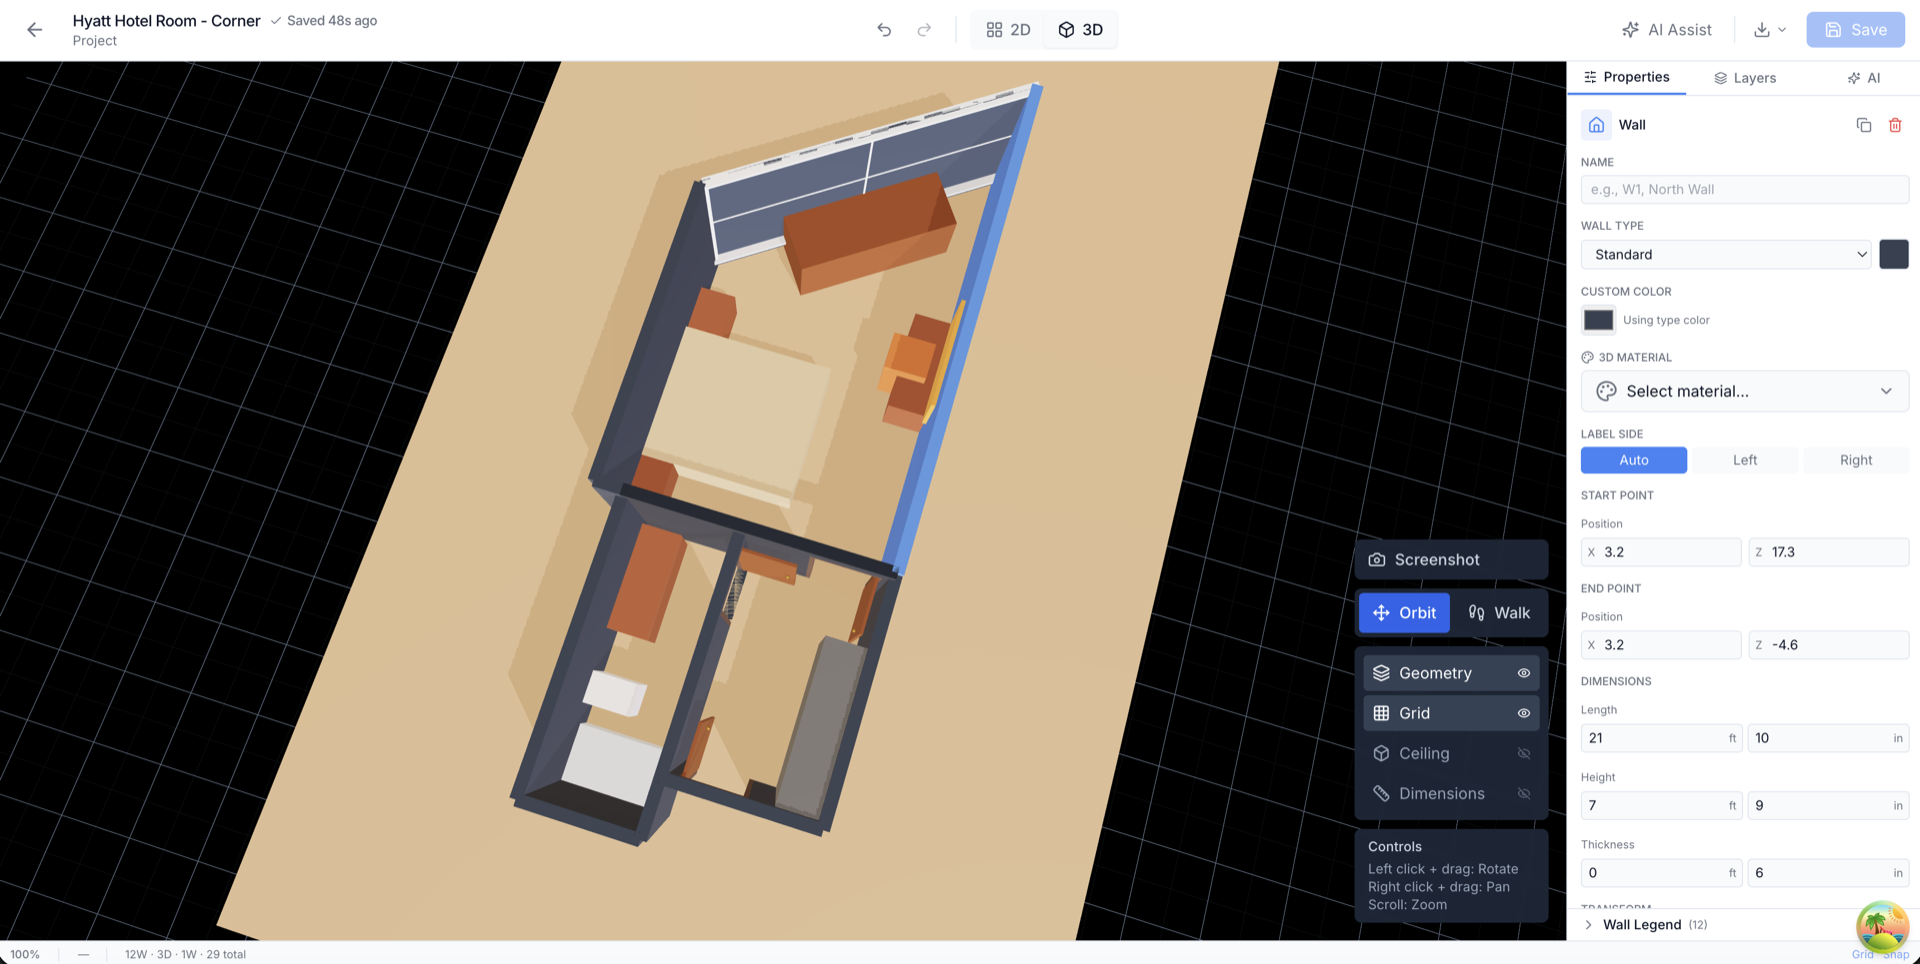Hide the Geometry layer visibility
This screenshot has width=1920, height=964.
(x=1523, y=673)
